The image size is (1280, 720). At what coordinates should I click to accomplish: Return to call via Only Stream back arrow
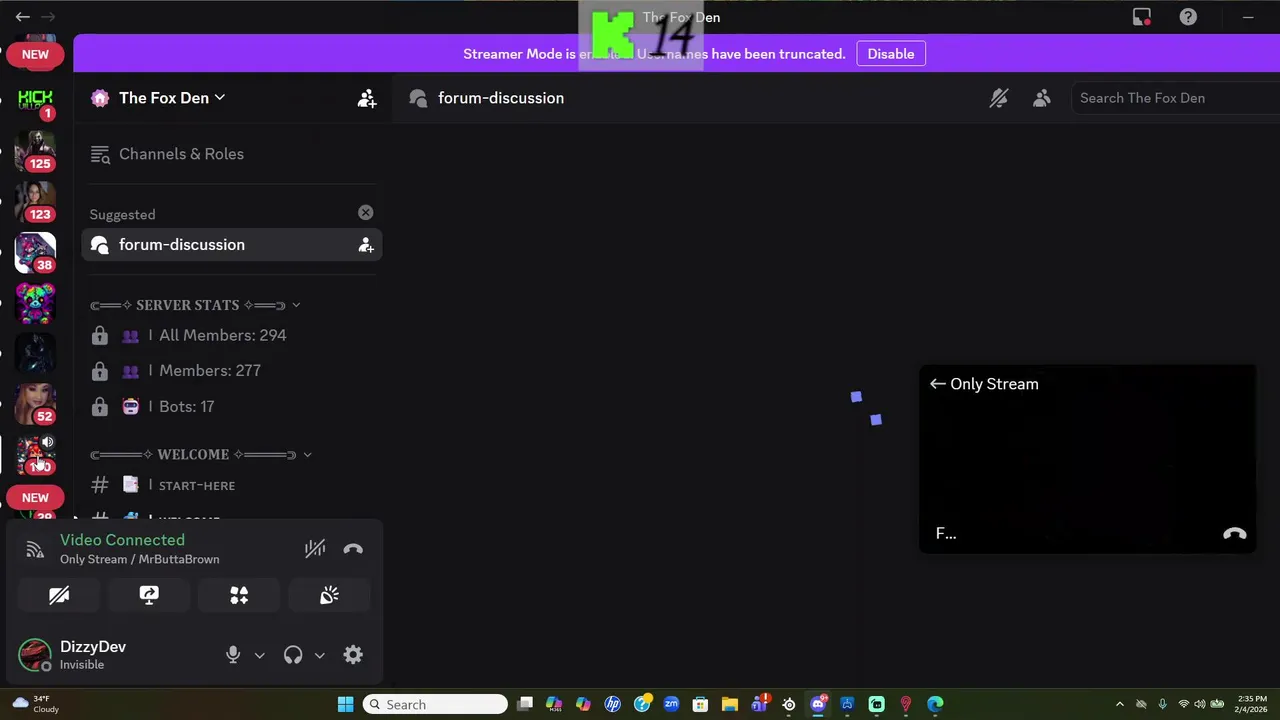pyautogui.click(x=937, y=384)
